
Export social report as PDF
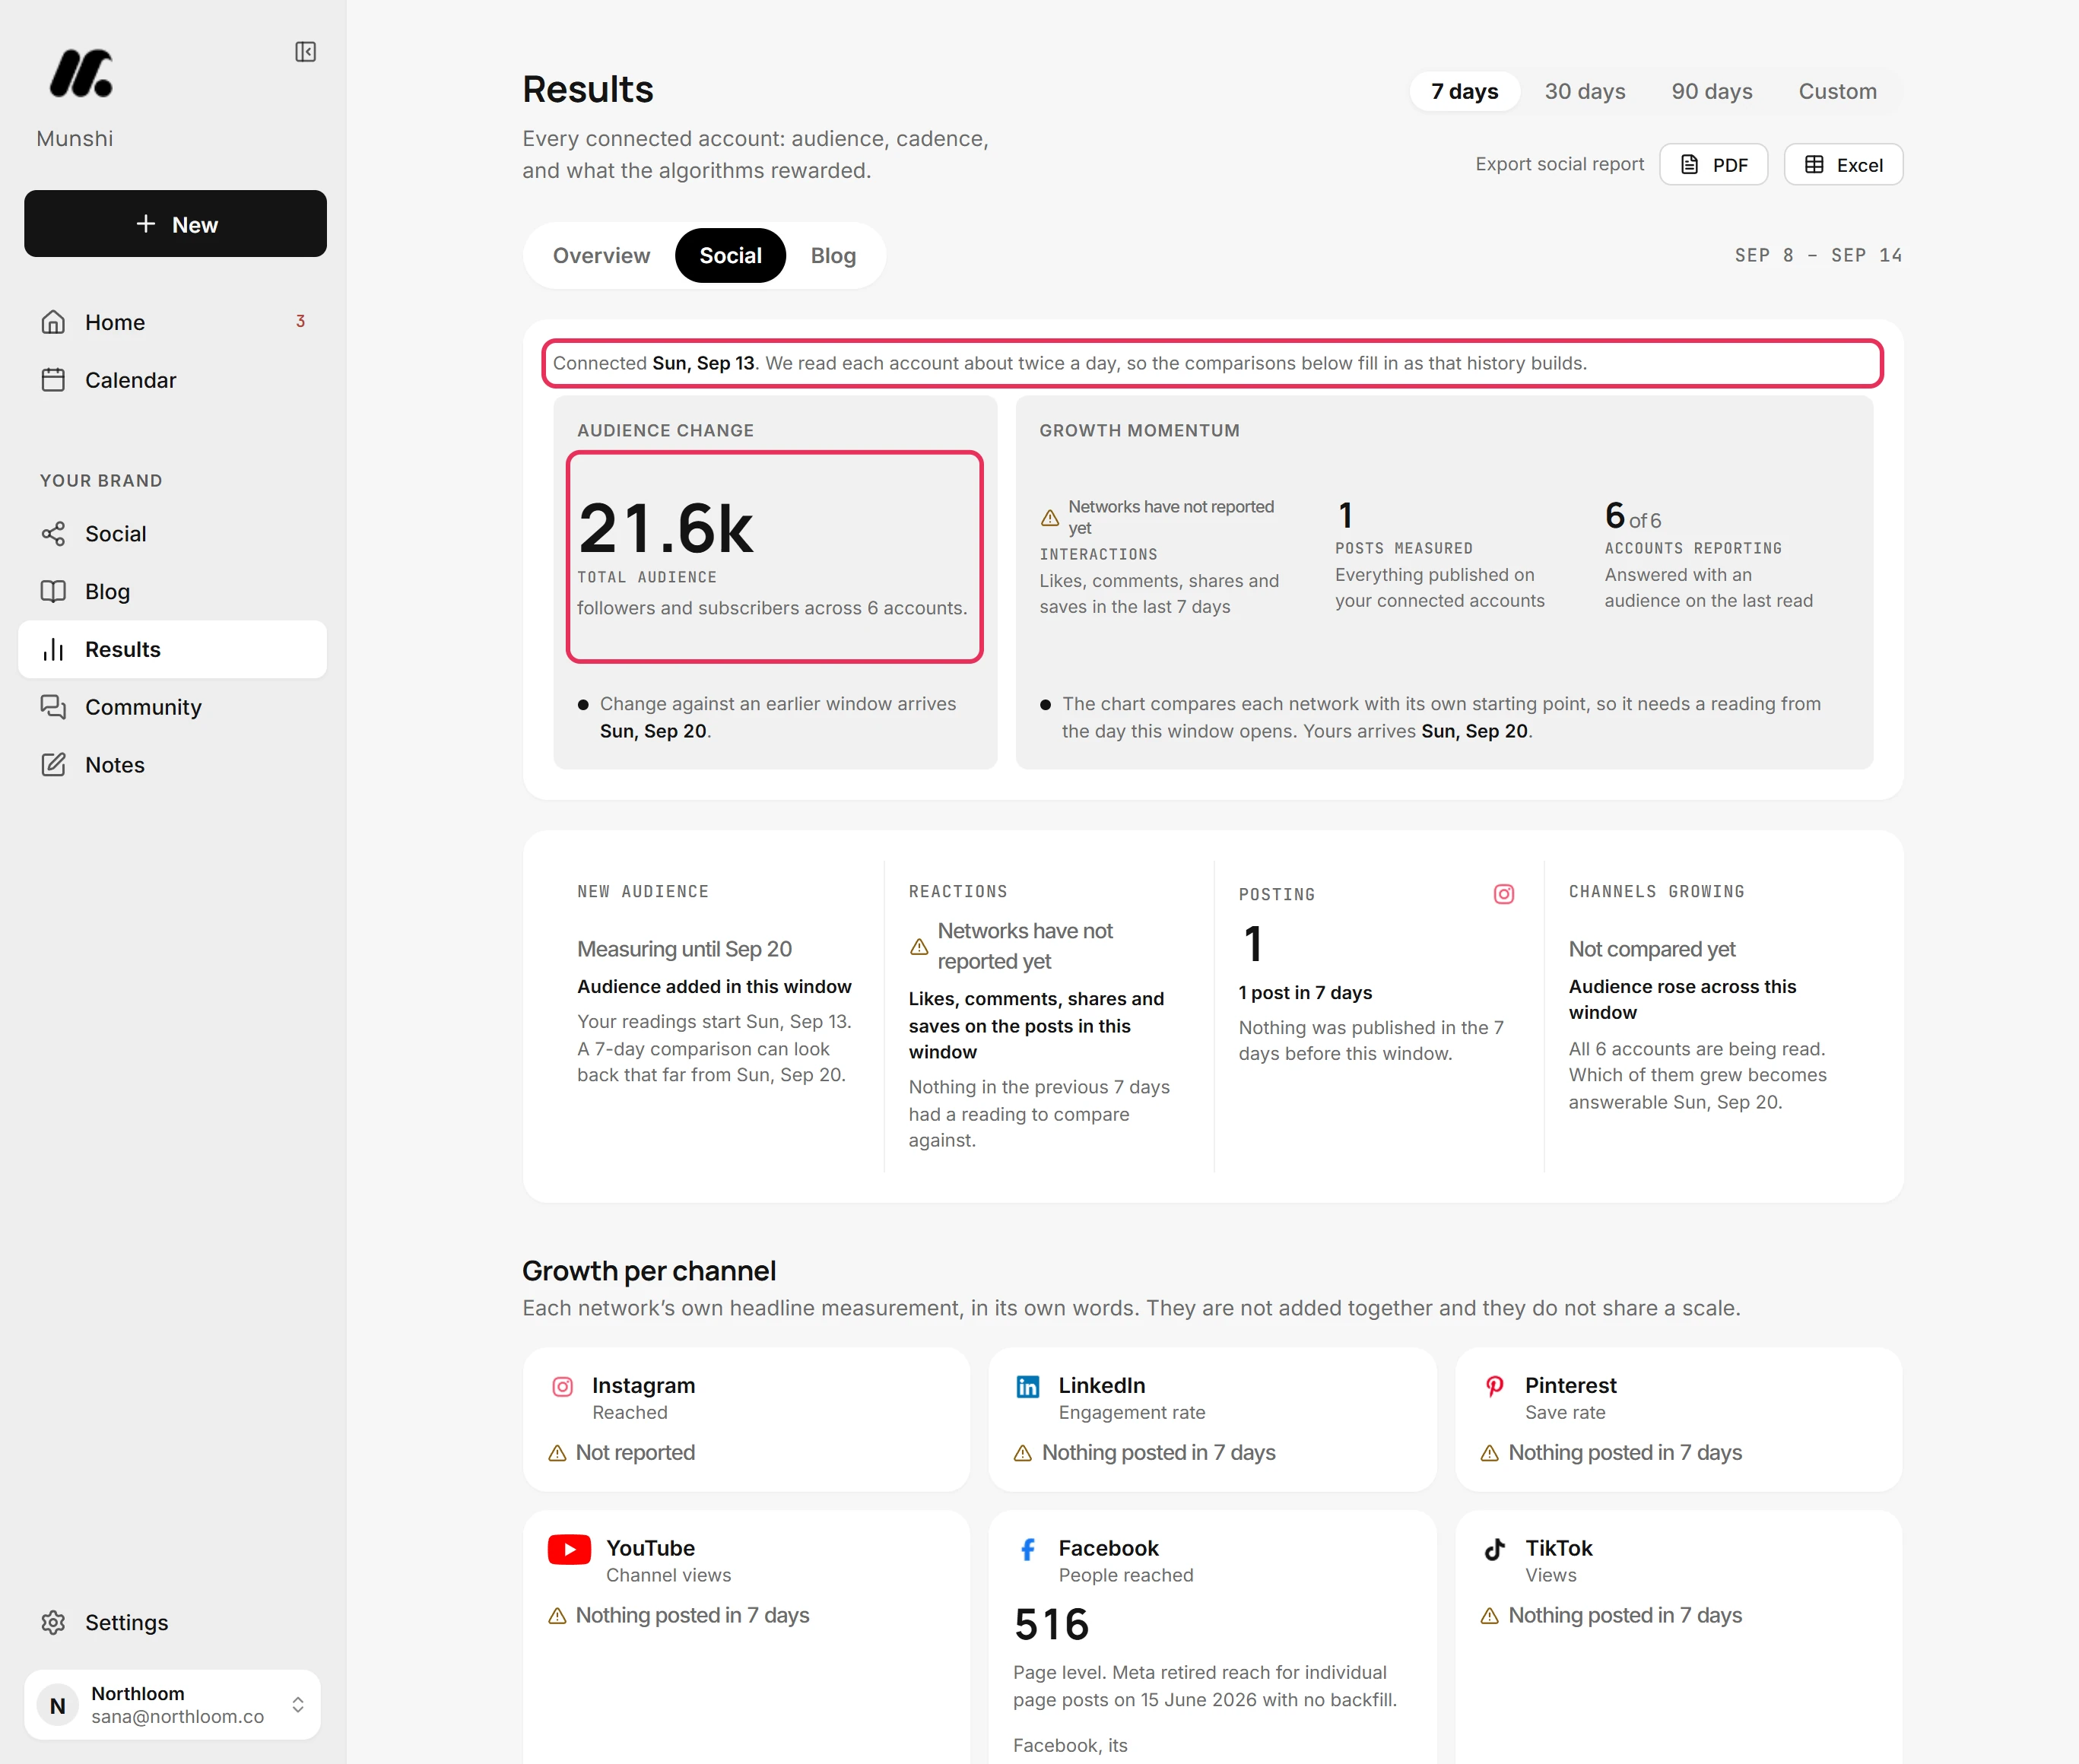(1714, 164)
